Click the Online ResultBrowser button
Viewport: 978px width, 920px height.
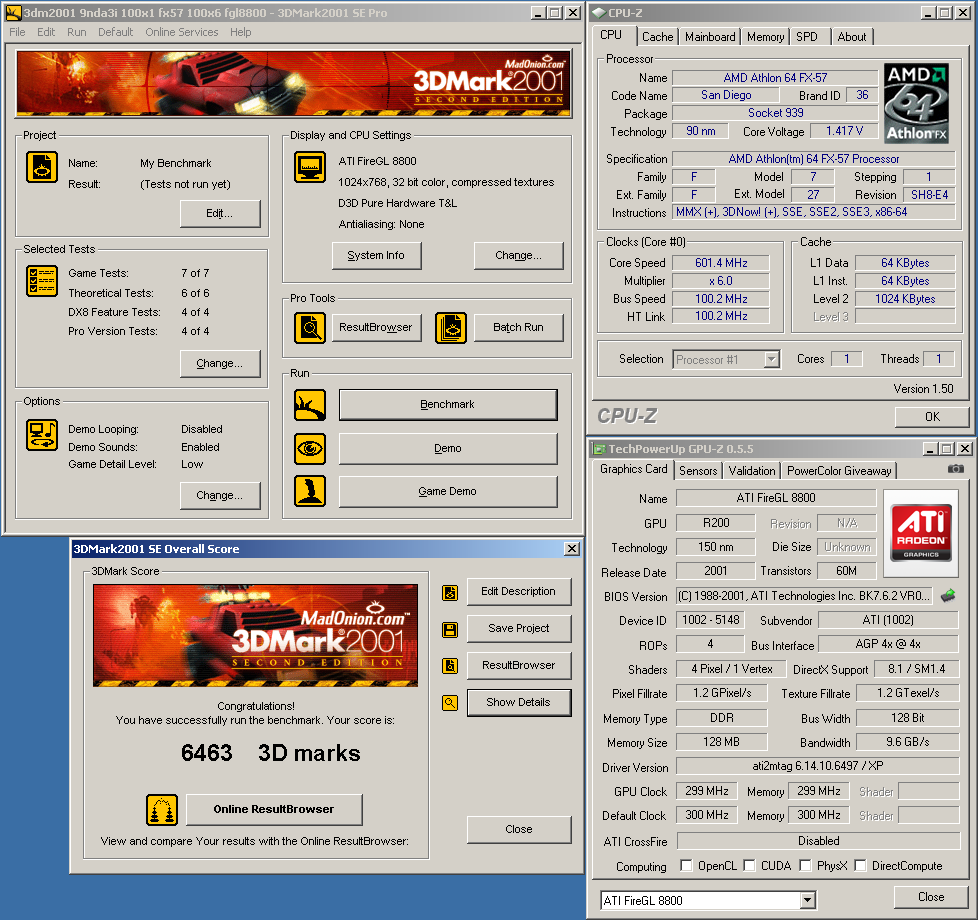click(273, 809)
